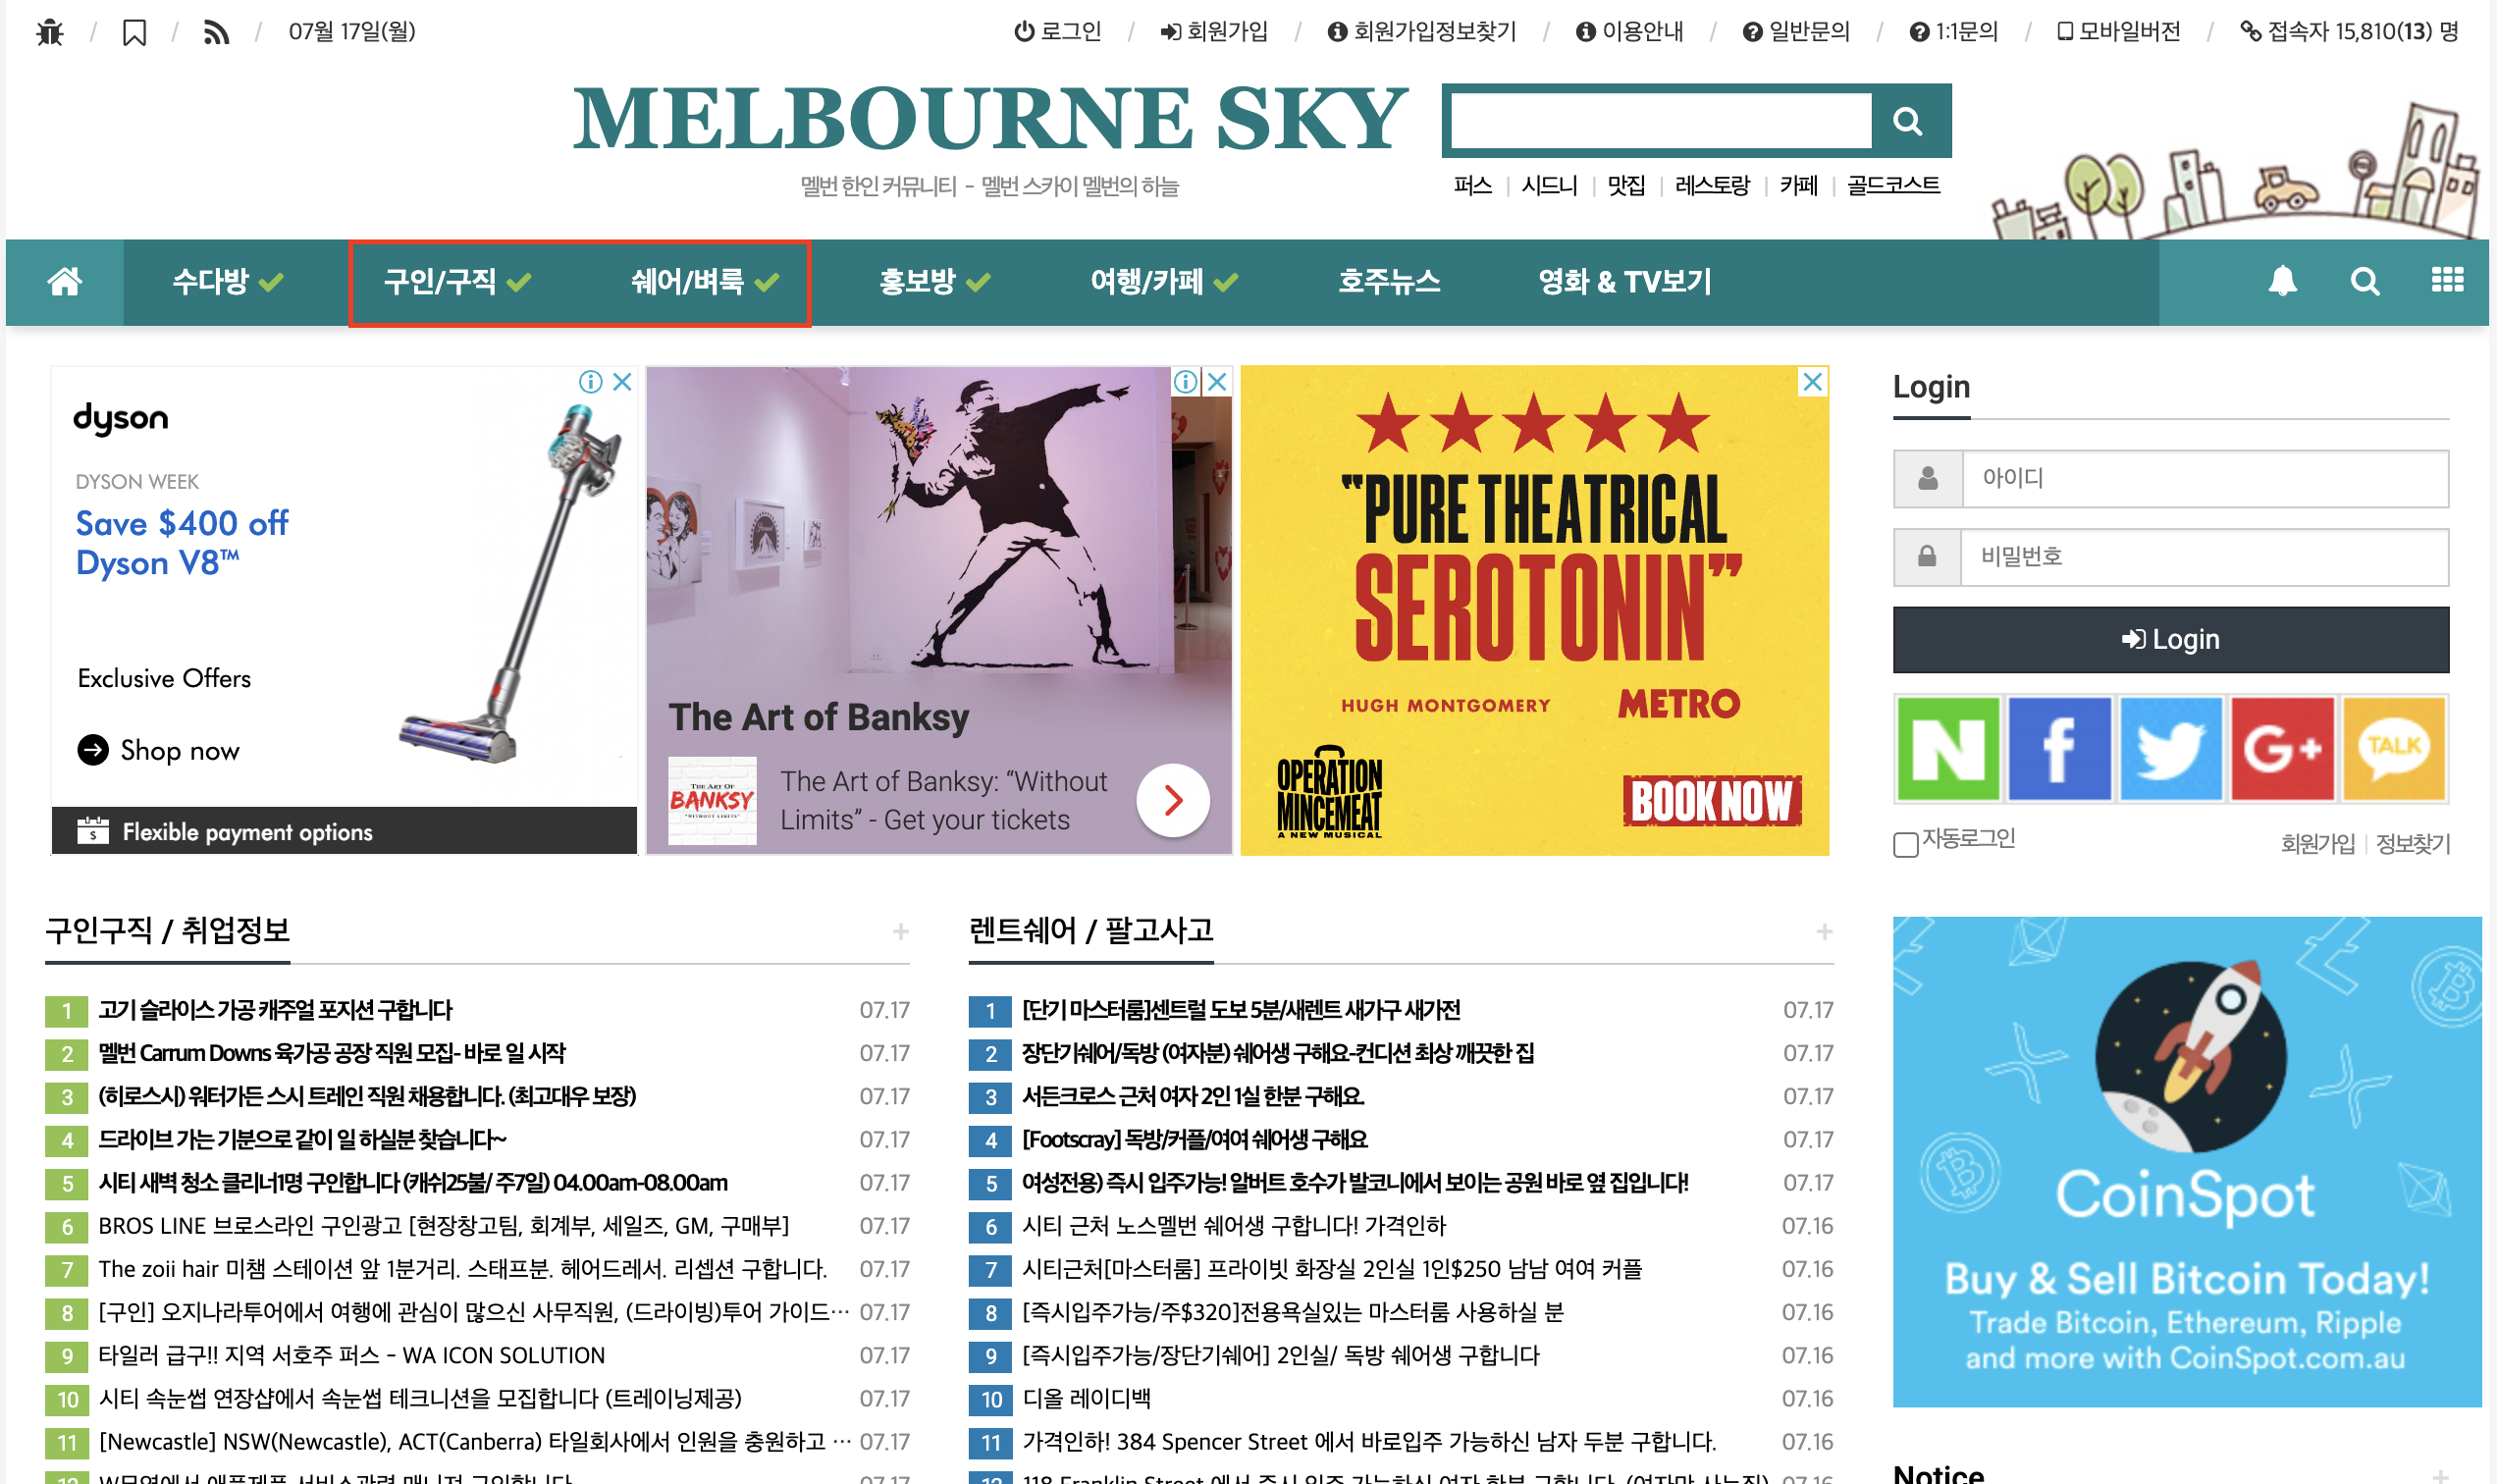
Task: Expand the 여행/카페 dropdown menu
Action: (x=1163, y=282)
